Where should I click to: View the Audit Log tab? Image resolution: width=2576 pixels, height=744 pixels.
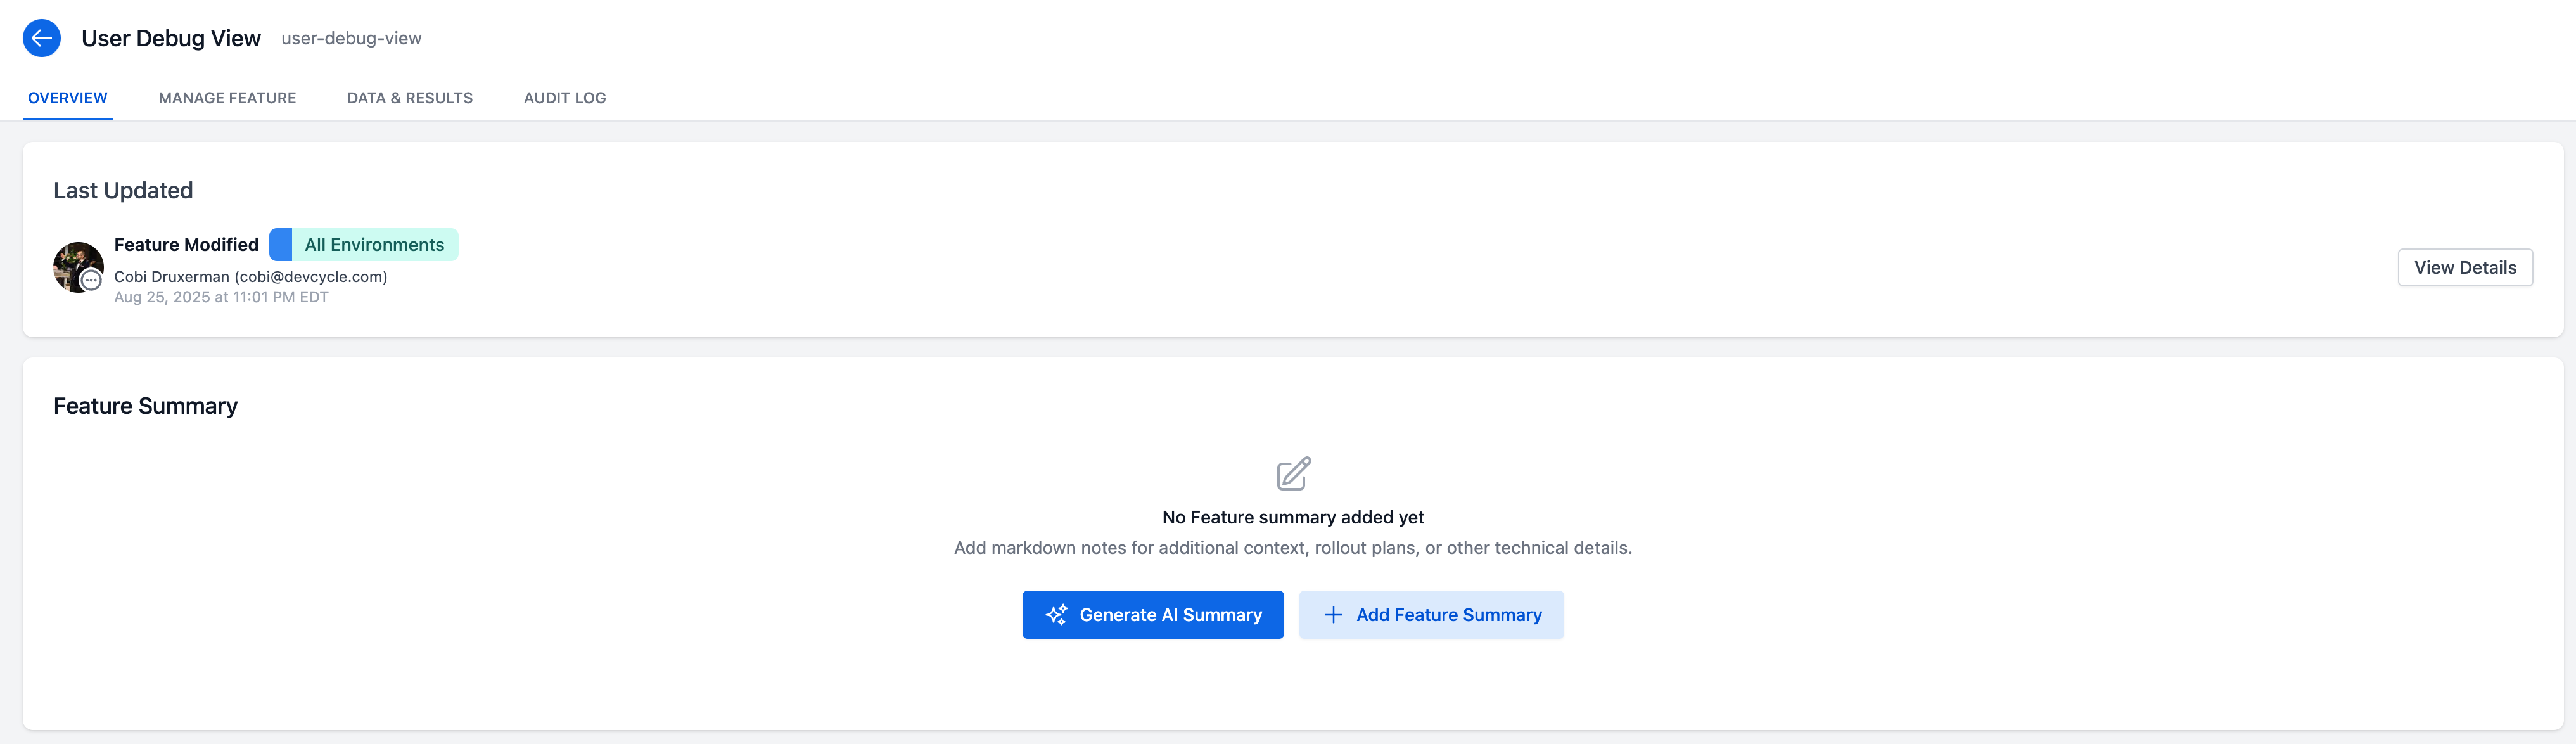pos(564,98)
